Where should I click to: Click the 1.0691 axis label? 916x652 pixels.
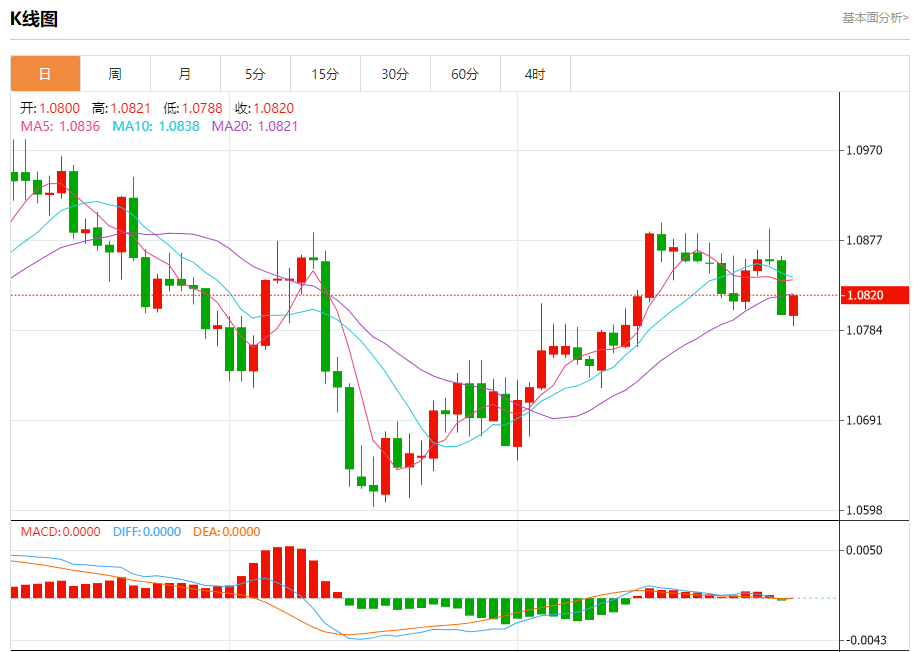coord(865,420)
